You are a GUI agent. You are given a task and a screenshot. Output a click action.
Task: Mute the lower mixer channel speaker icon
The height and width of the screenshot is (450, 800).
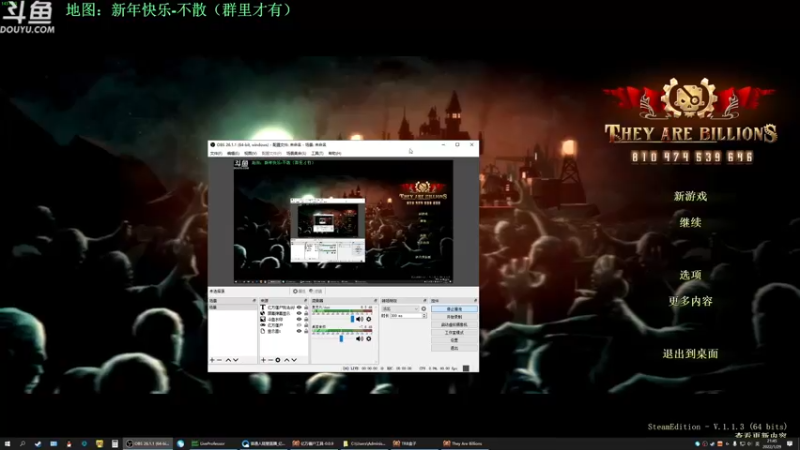(359, 339)
